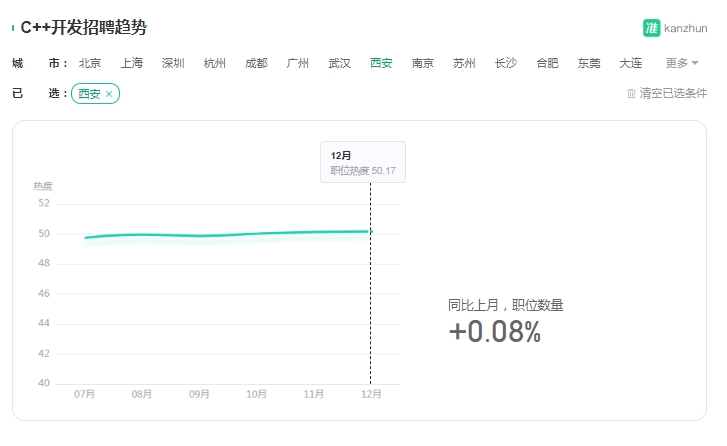Choose 杭州 from the city list
Screen dimensions: 727x446
(x=215, y=63)
